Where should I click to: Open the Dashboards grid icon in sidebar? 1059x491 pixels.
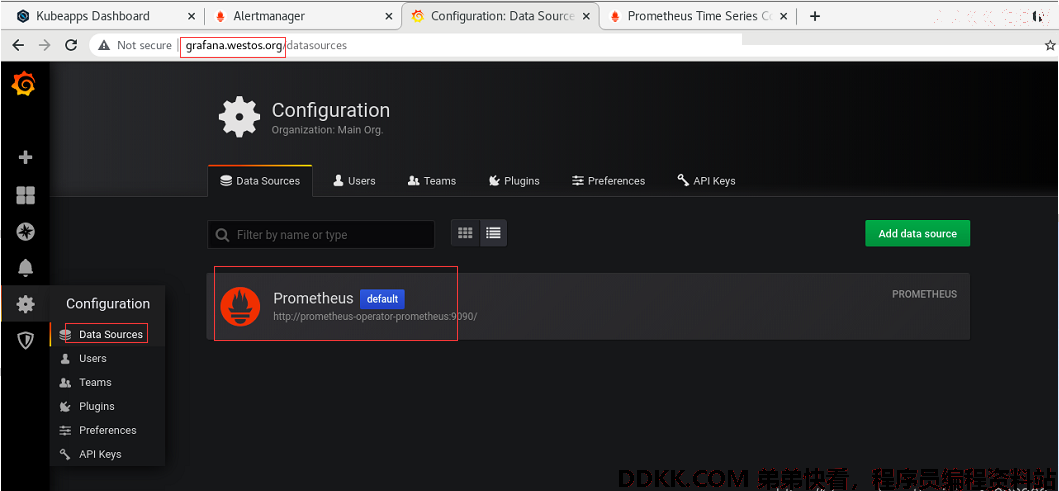25,196
